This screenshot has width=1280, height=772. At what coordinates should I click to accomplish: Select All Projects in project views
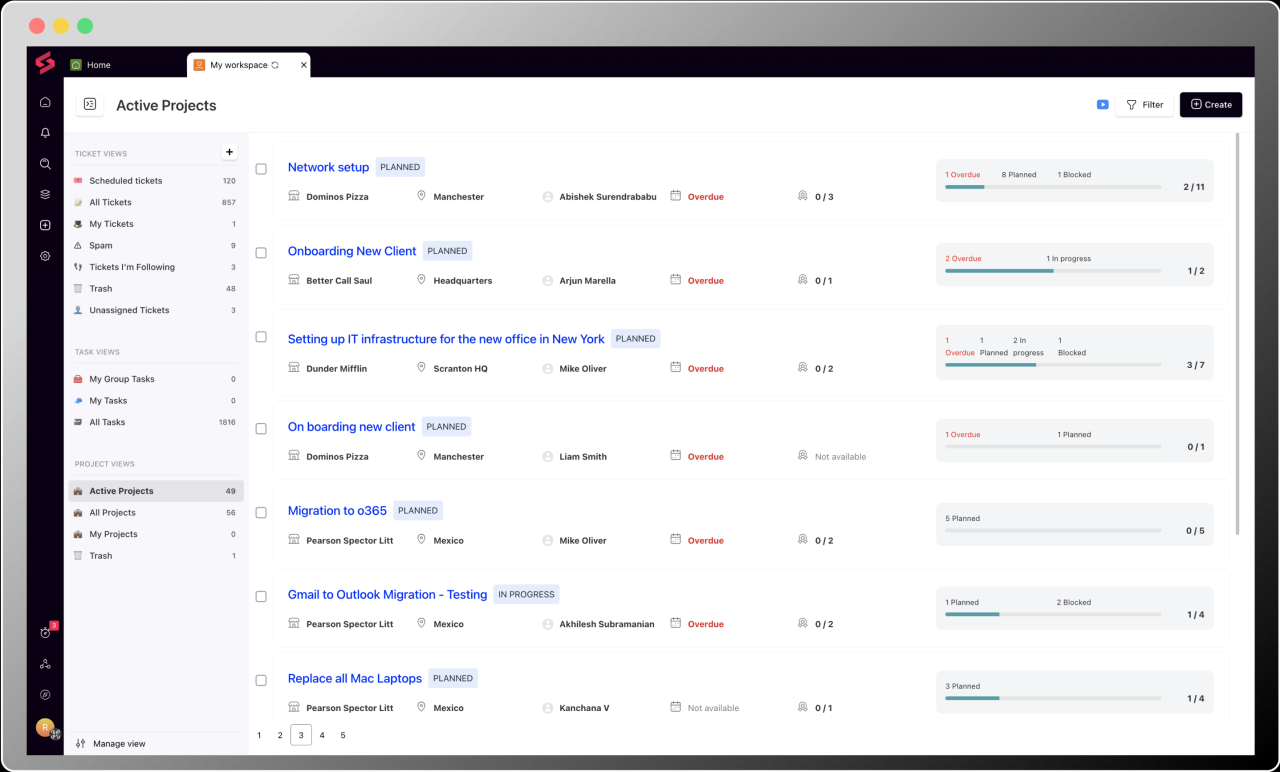pyautogui.click(x=112, y=513)
